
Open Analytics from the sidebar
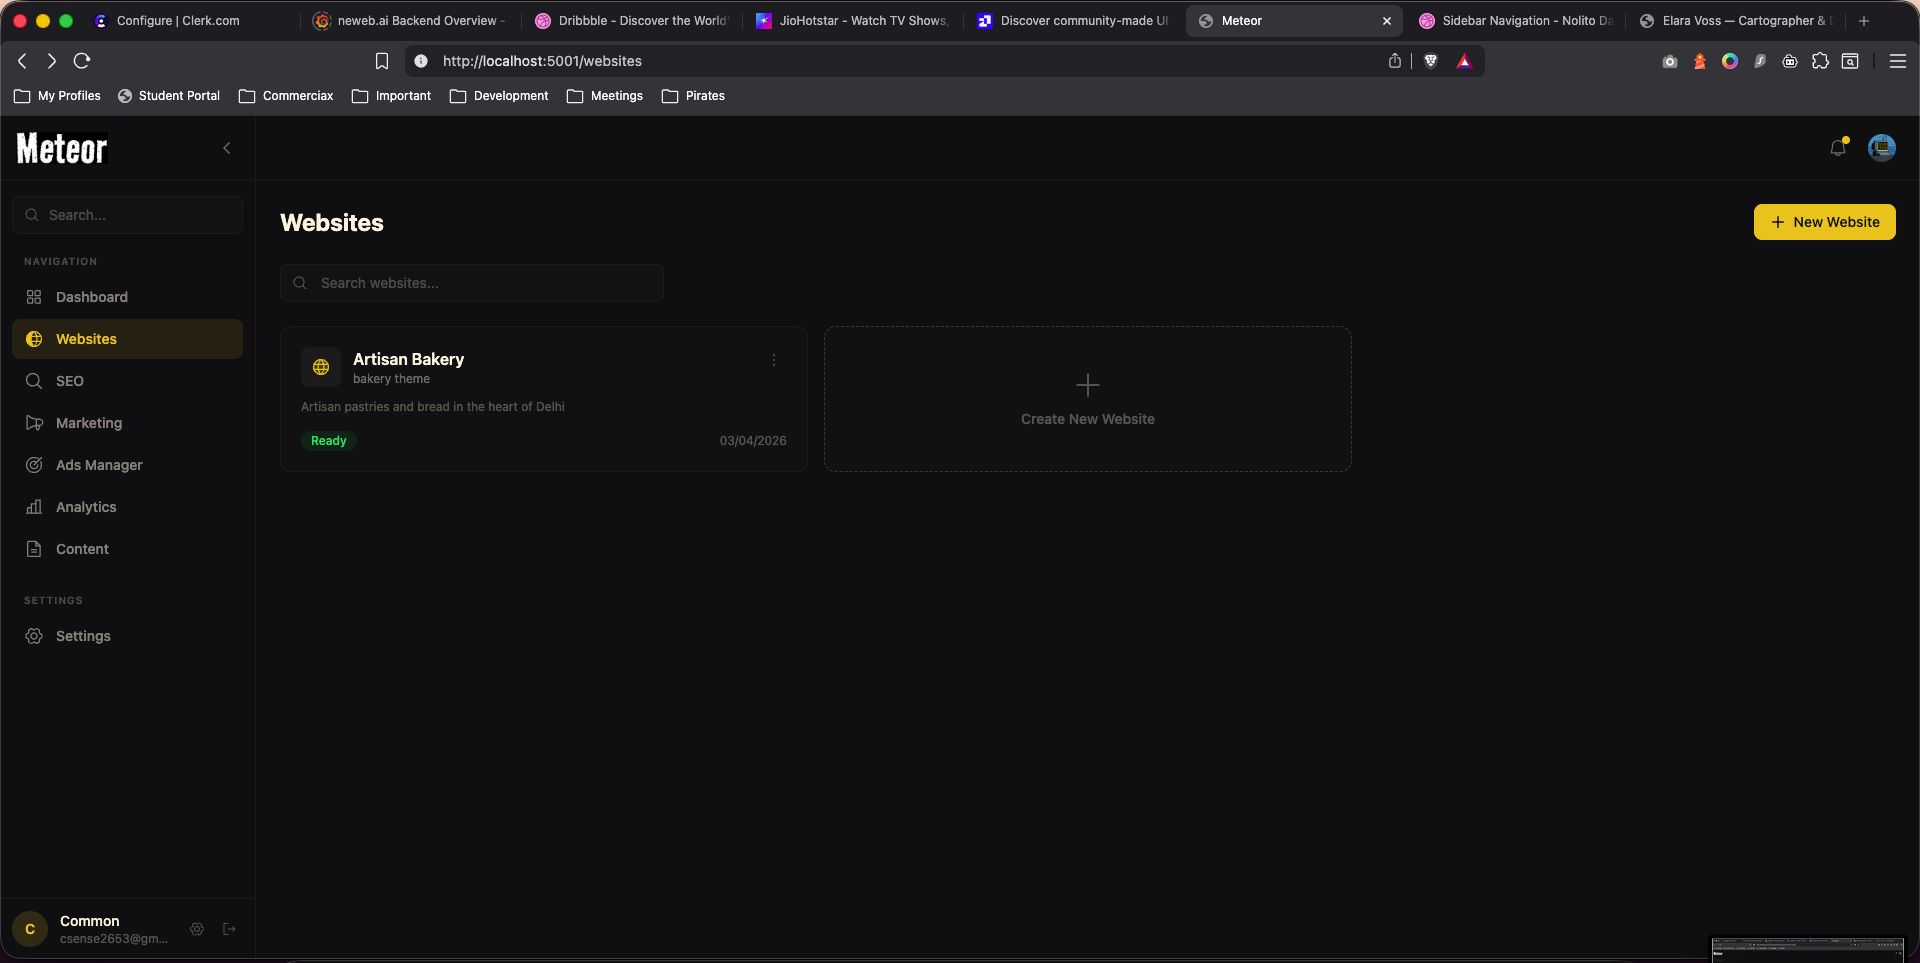[86, 507]
